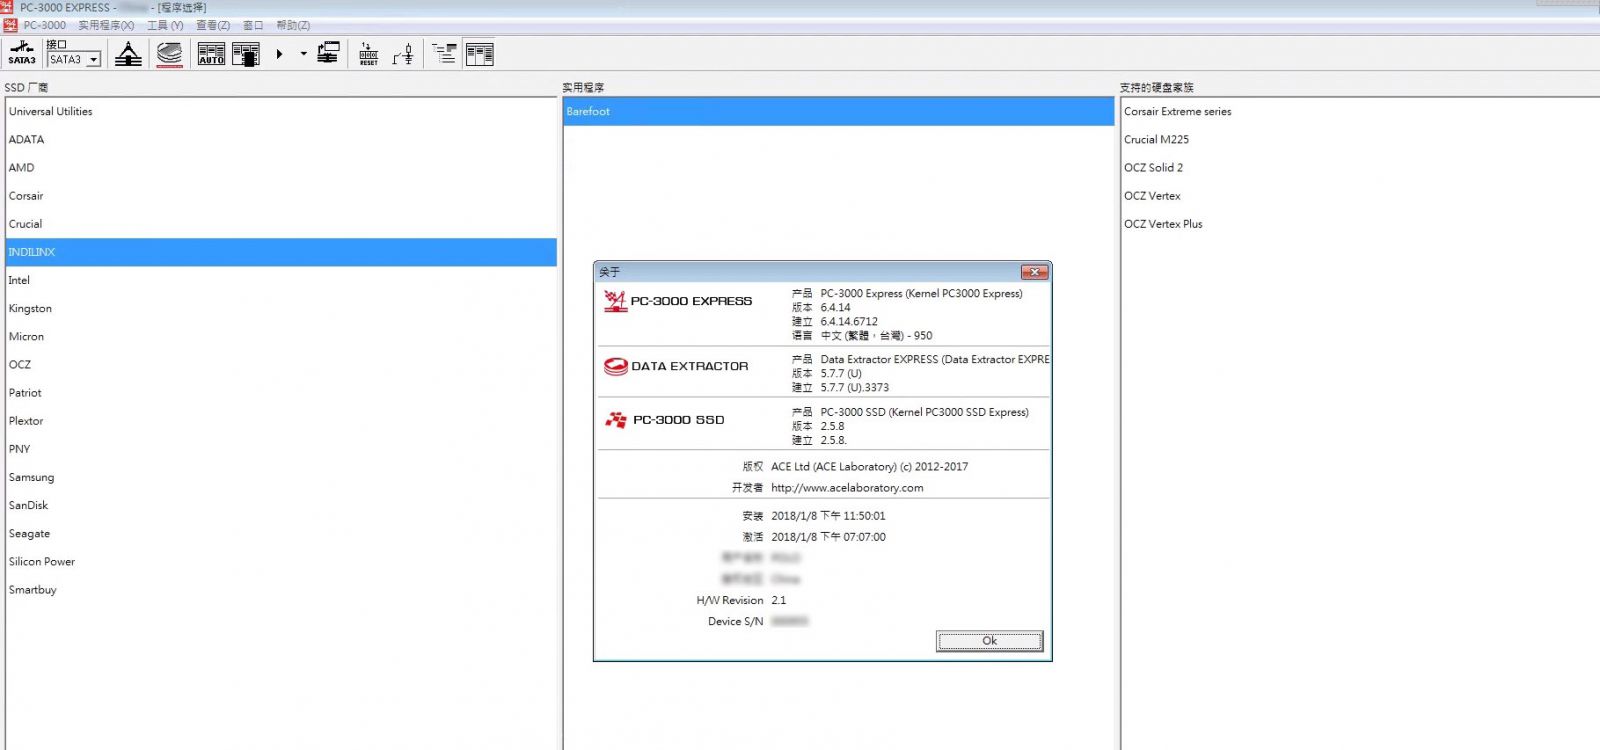1600x750 pixels.
Task: Click the RESET toolbar icon
Action: click(x=369, y=54)
